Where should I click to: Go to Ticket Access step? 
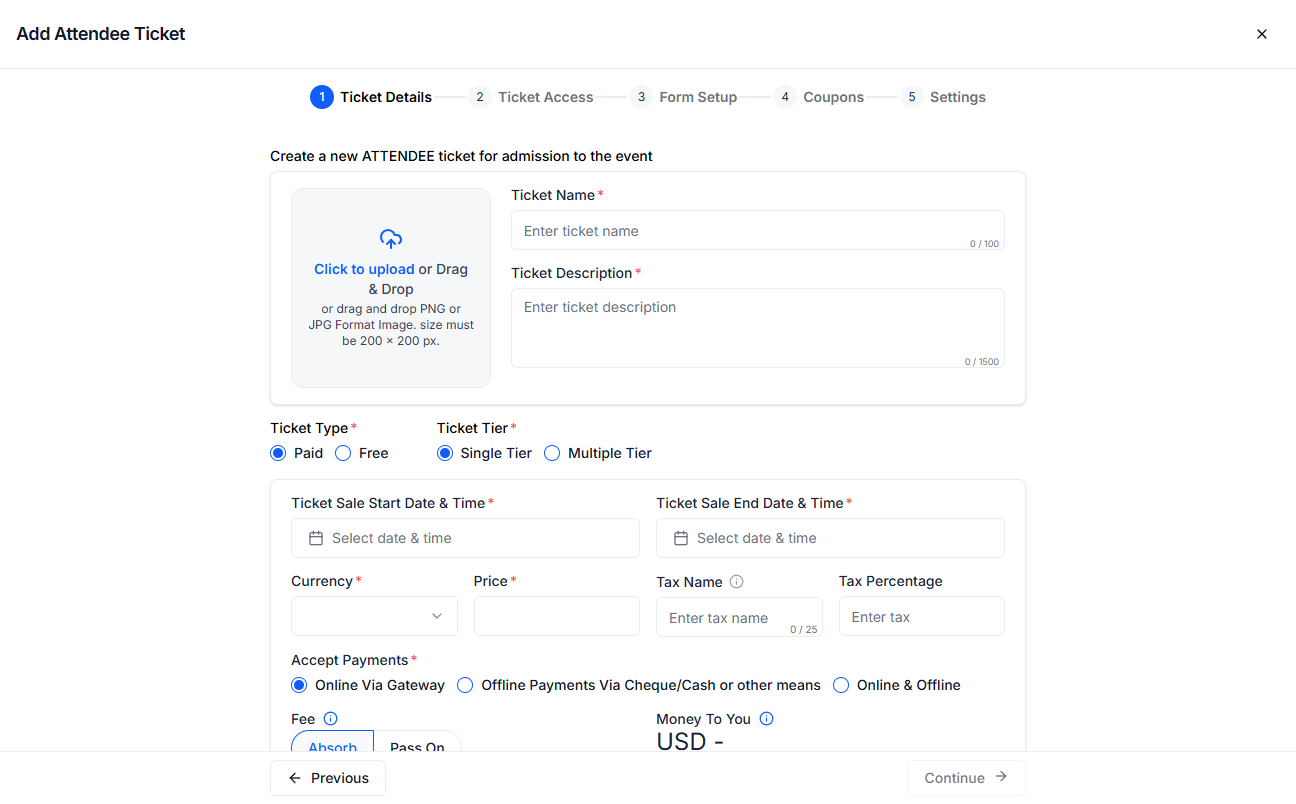point(531,97)
